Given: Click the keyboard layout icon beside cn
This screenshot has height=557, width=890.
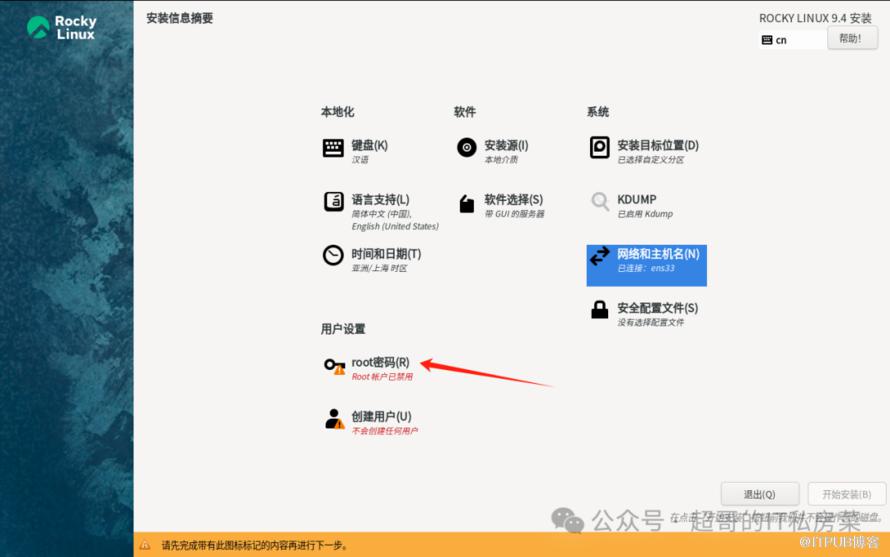Looking at the screenshot, I should 767,40.
